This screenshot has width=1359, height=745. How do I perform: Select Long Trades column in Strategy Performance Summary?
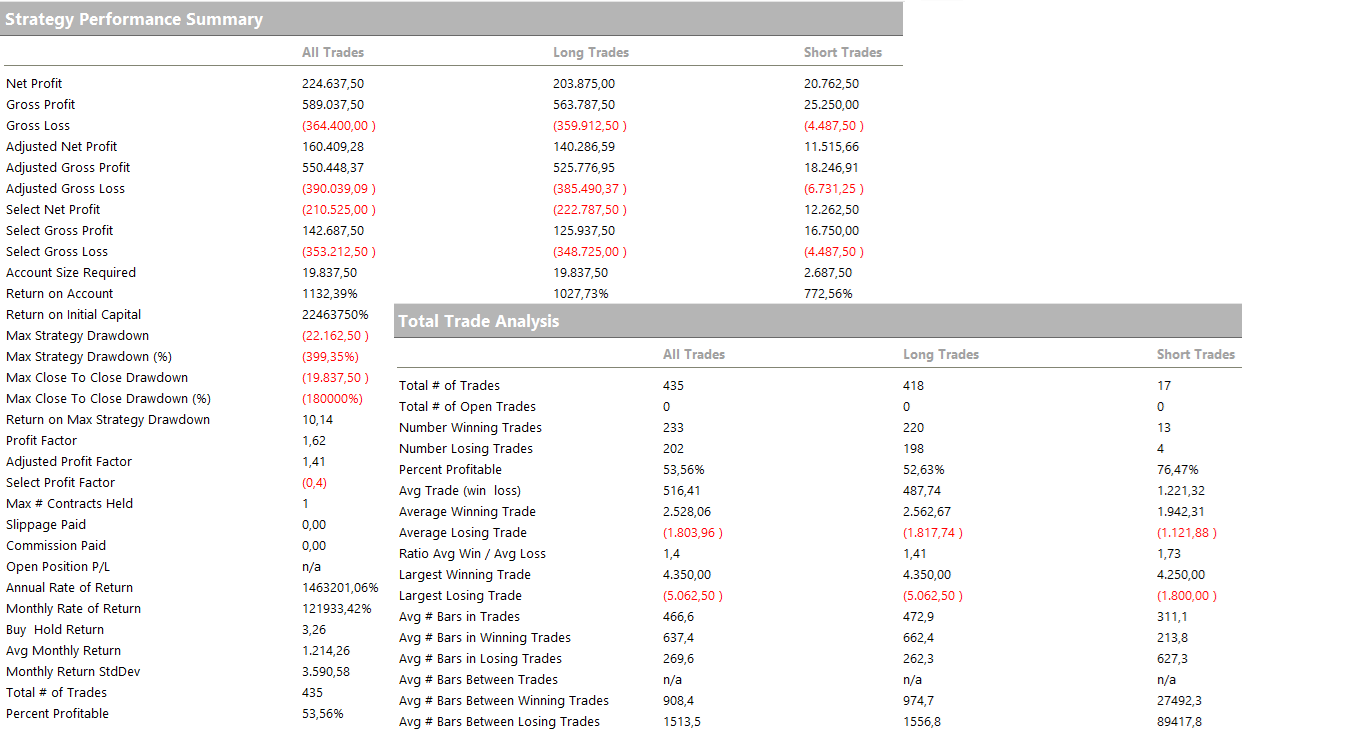click(591, 52)
